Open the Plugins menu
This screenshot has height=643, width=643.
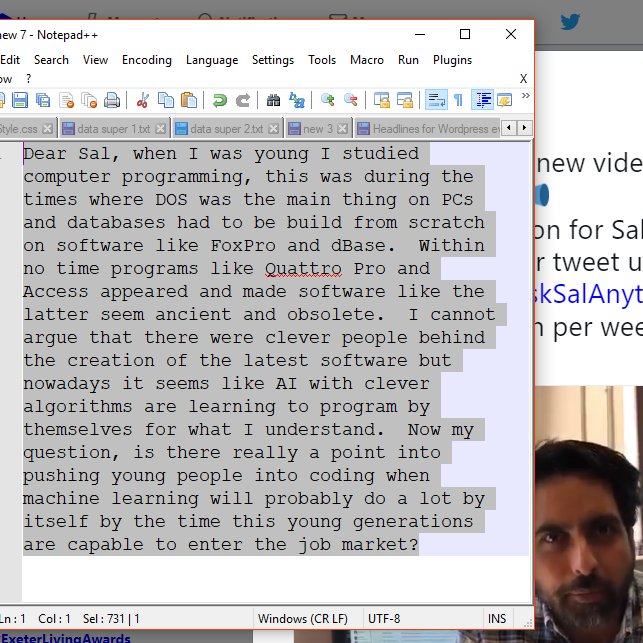point(452,60)
